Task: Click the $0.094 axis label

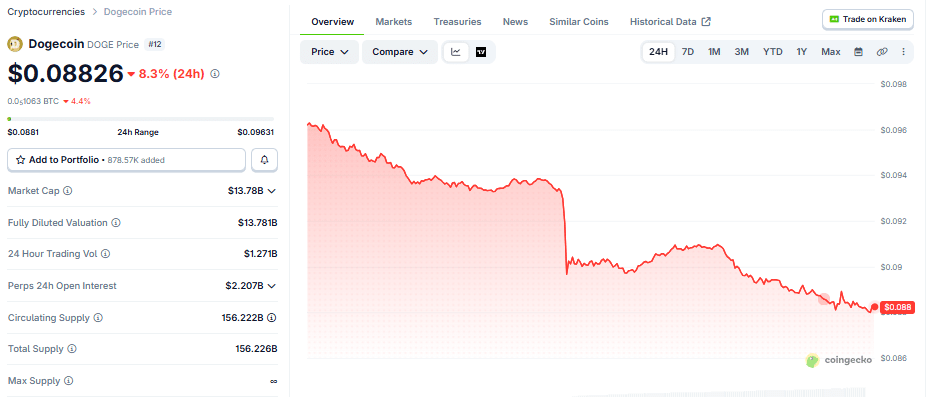Action: [x=894, y=175]
